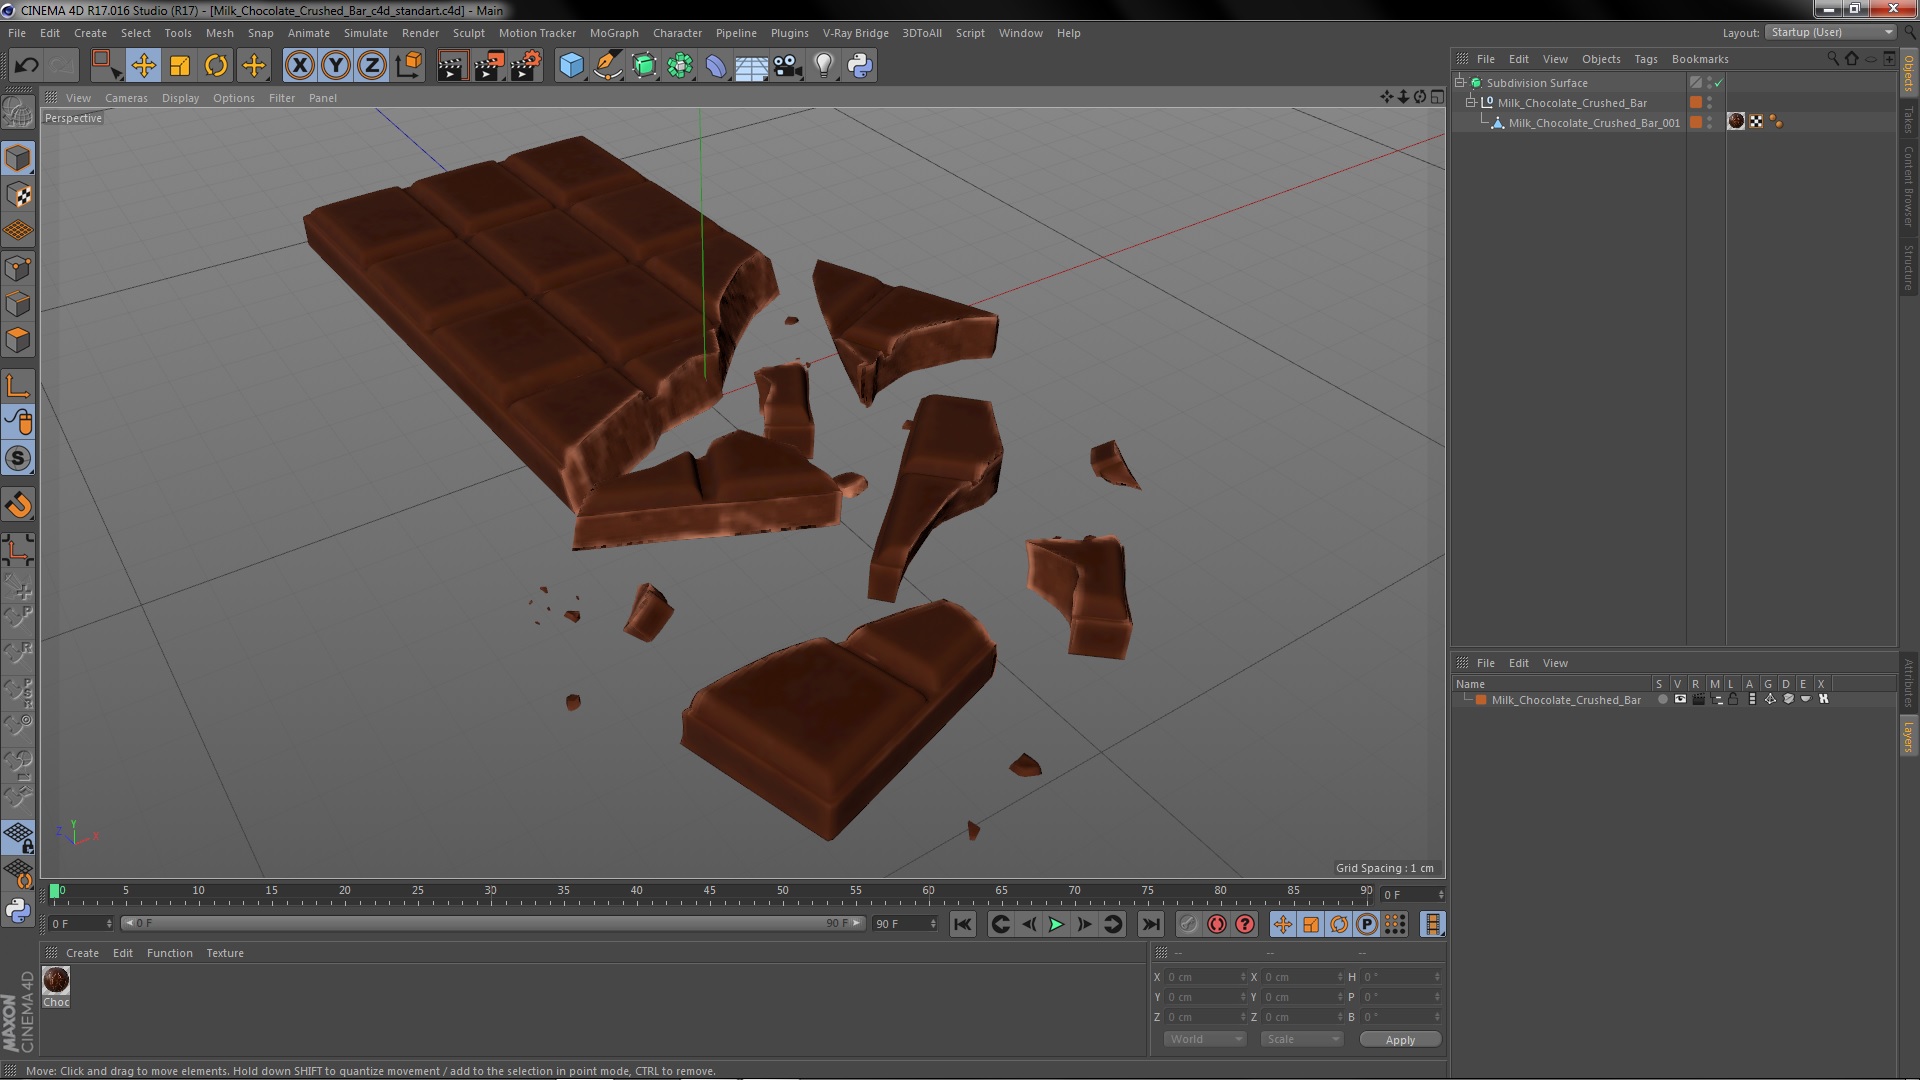The width and height of the screenshot is (1920, 1080).
Task: Open the viewport Cameras menu
Action: [x=126, y=98]
